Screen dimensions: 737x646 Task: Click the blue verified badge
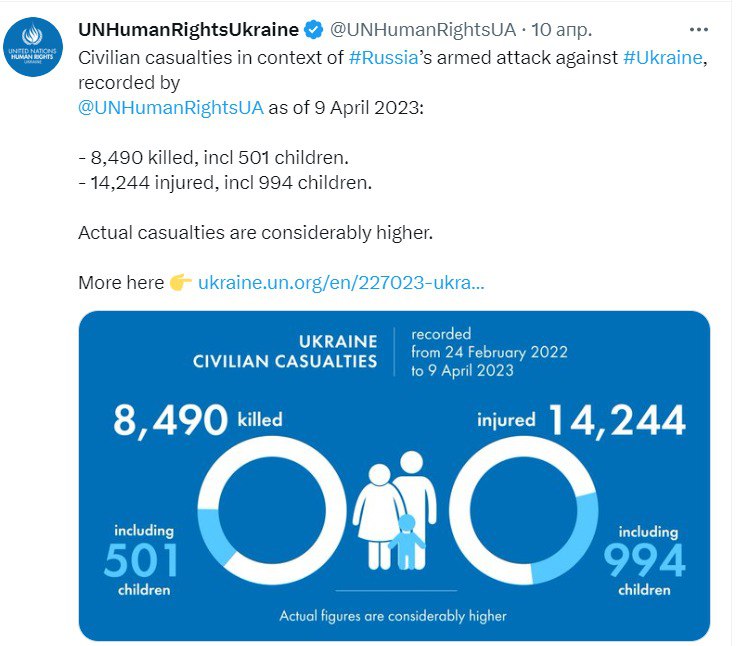coord(315,29)
